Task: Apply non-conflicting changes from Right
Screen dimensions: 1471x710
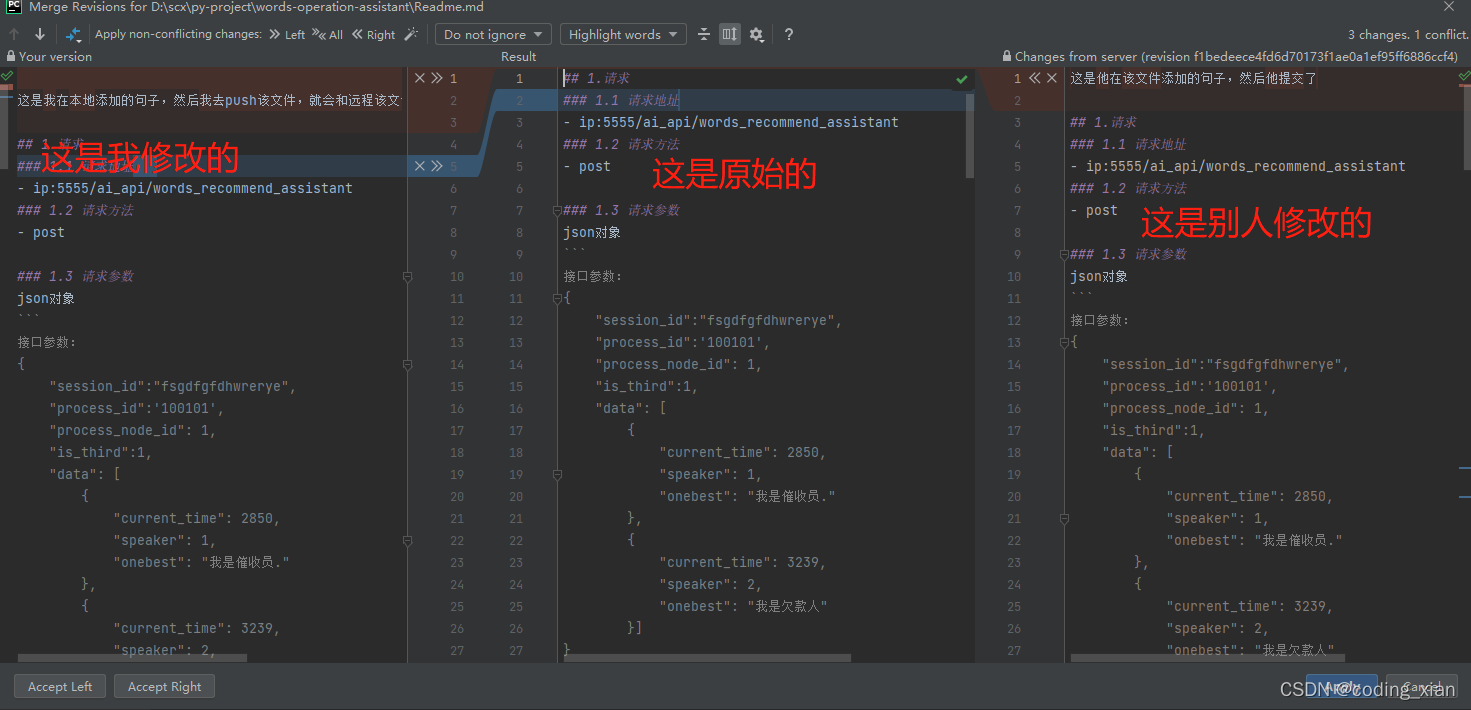Action: click(x=373, y=34)
